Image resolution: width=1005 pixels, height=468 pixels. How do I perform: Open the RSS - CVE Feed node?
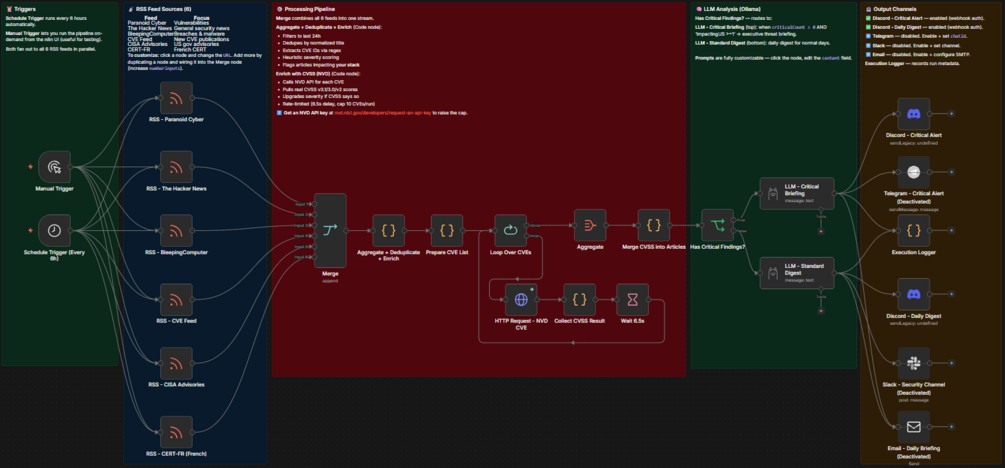[176, 299]
